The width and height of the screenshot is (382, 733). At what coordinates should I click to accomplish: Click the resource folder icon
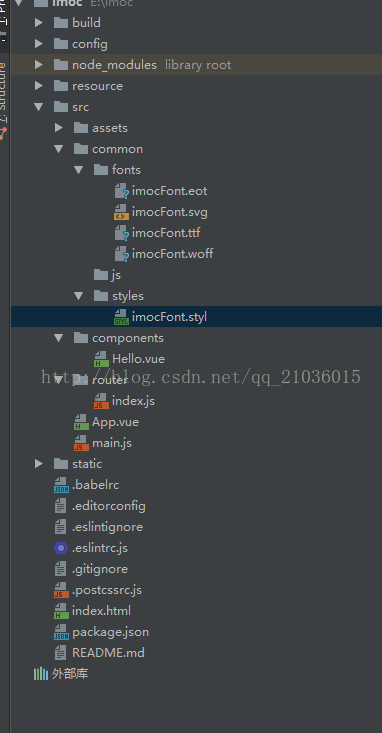point(61,86)
